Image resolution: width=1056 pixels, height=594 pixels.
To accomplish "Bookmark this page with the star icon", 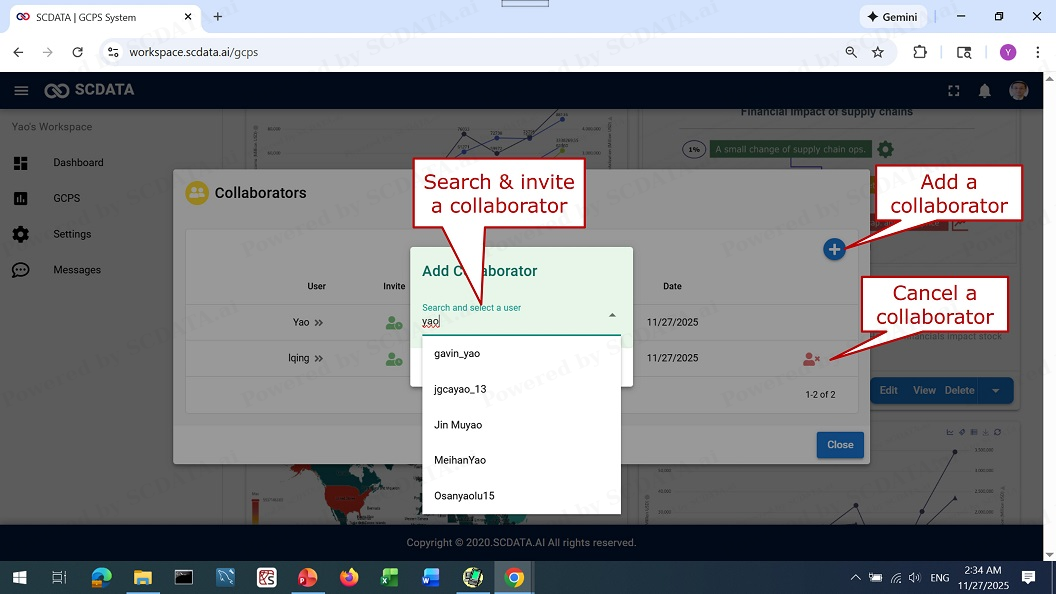I will [x=878, y=52].
